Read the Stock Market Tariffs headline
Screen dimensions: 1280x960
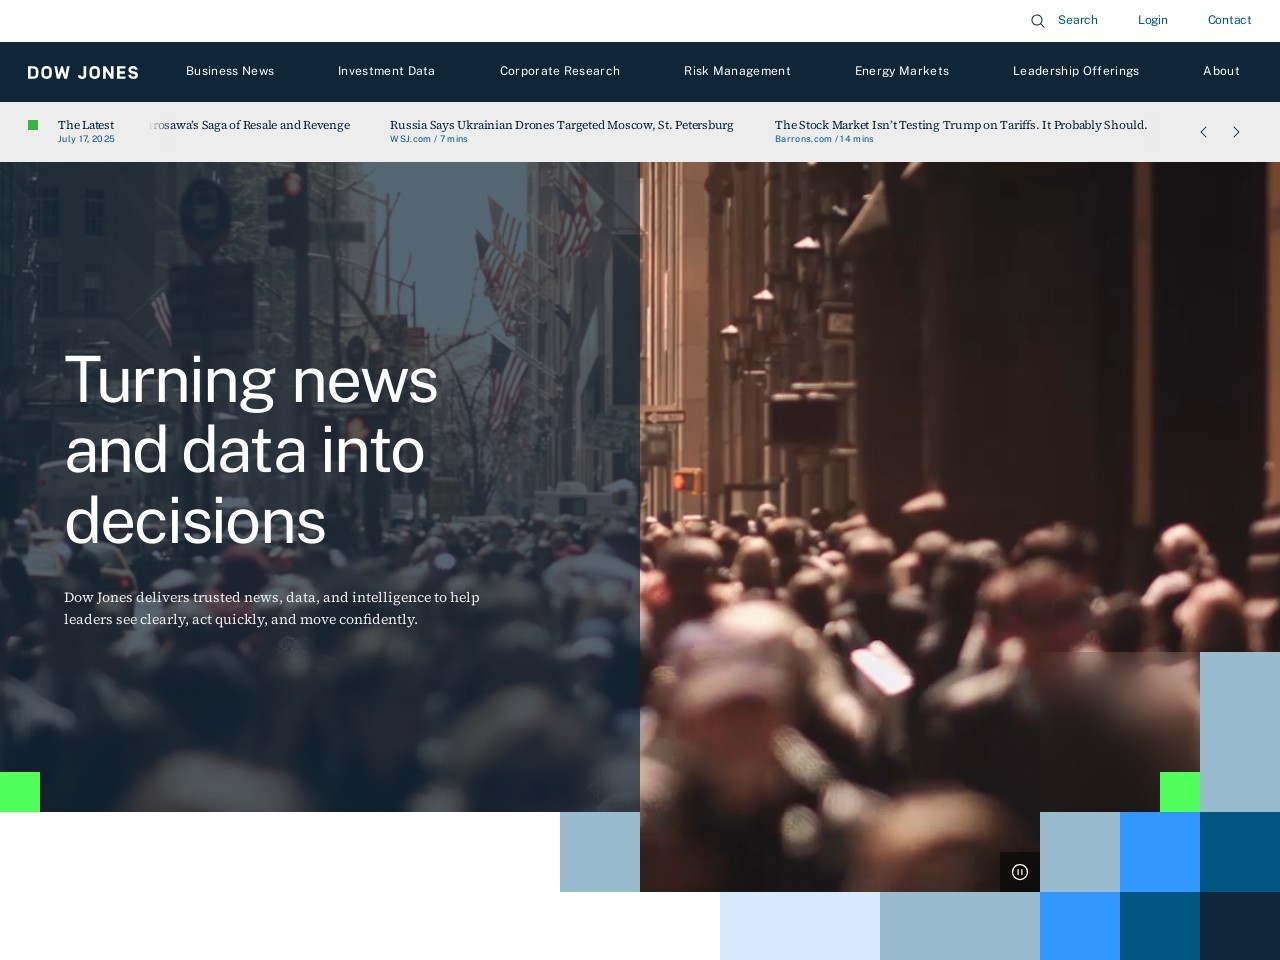pos(960,125)
